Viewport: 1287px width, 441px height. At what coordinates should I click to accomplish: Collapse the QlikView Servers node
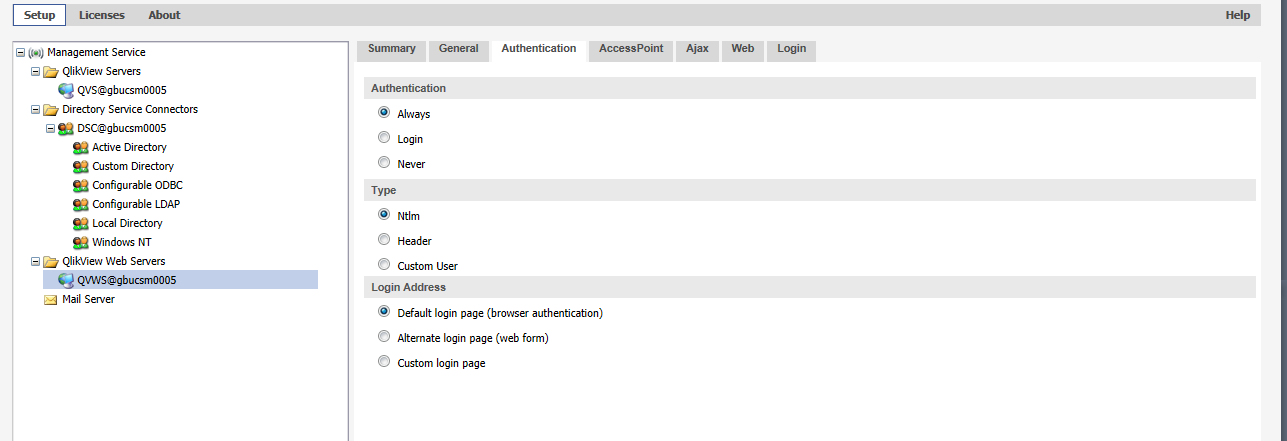click(x=36, y=71)
